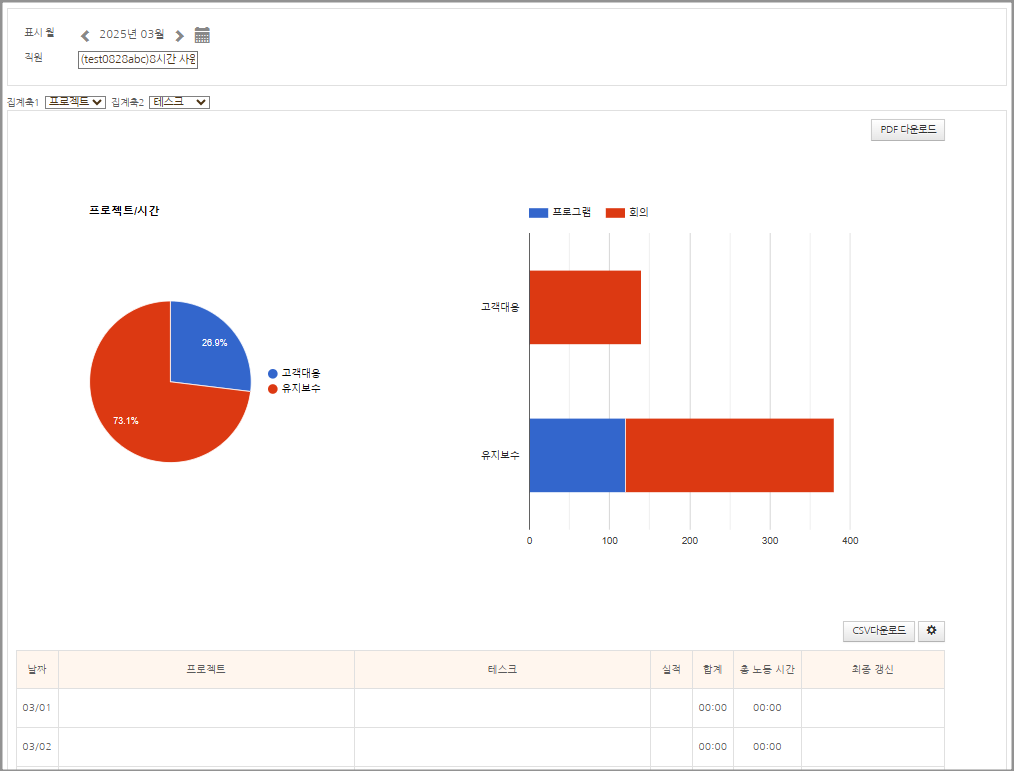
Task: Click the red 회의 legend marker
Action: pyautogui.click(x=615, y=212)
